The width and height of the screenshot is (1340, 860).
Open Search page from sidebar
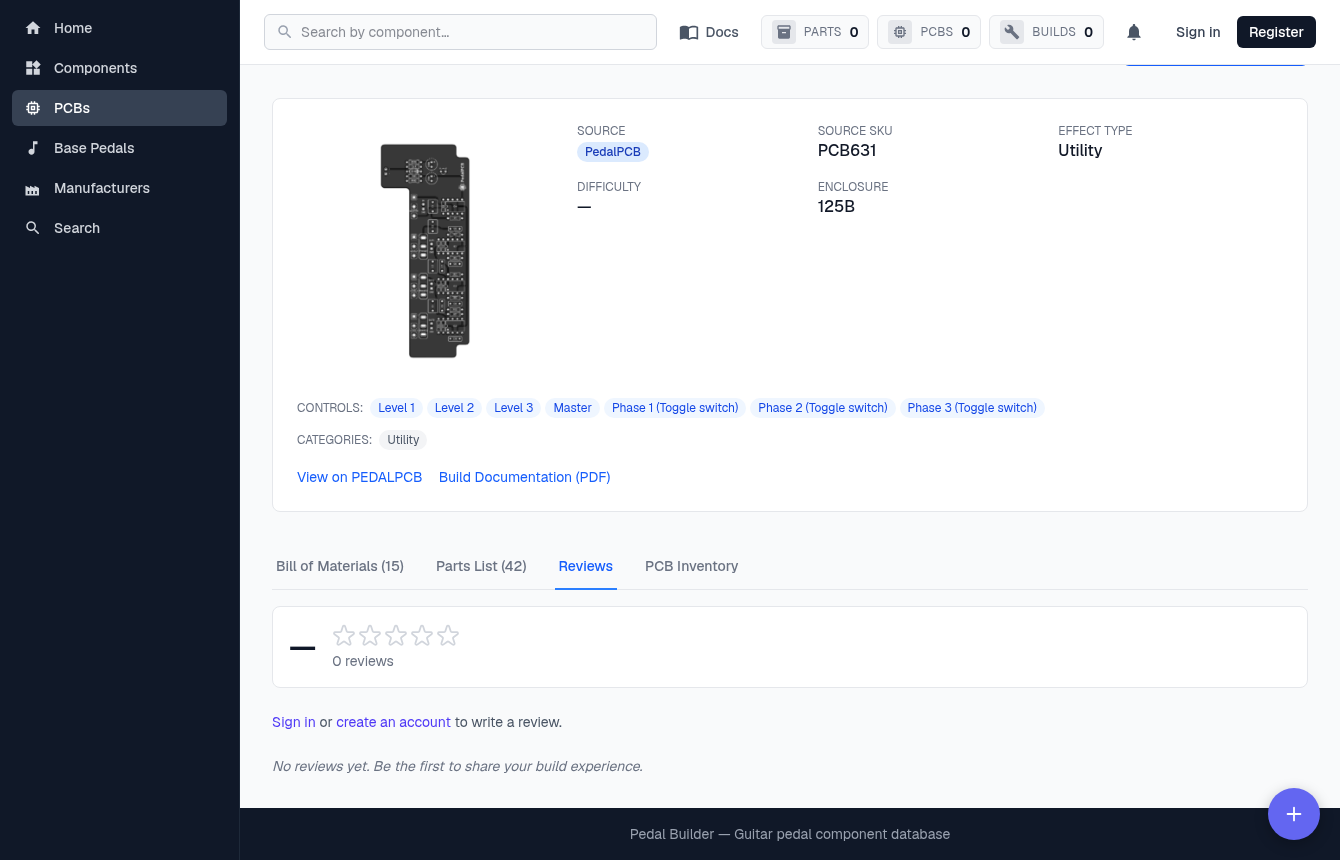(119, 228)
